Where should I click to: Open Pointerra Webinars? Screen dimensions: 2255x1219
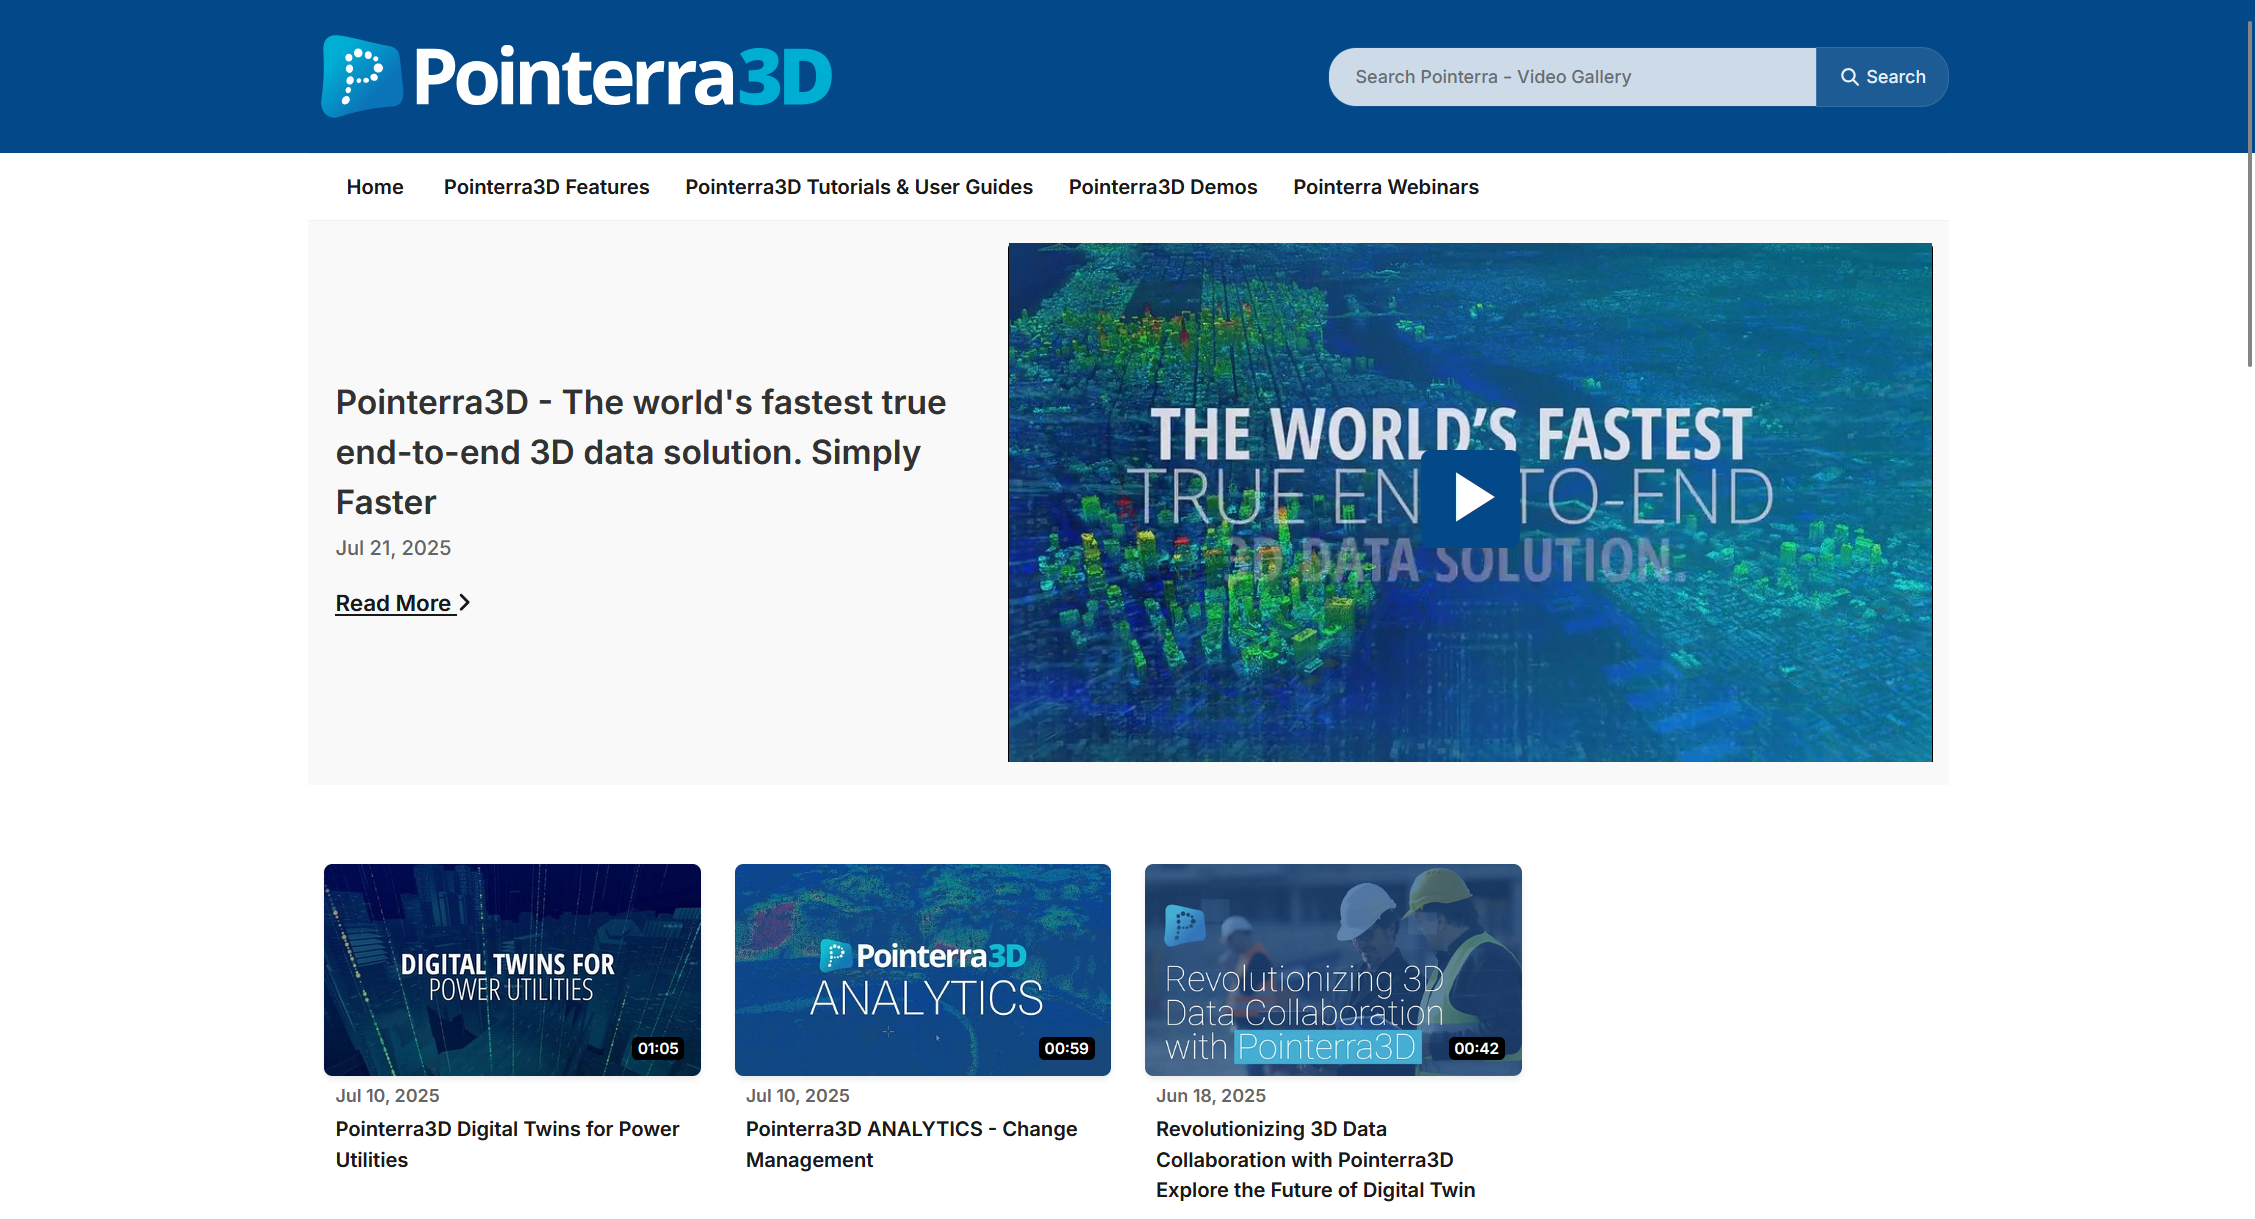pyautogui.click(x=1385, y=186)
